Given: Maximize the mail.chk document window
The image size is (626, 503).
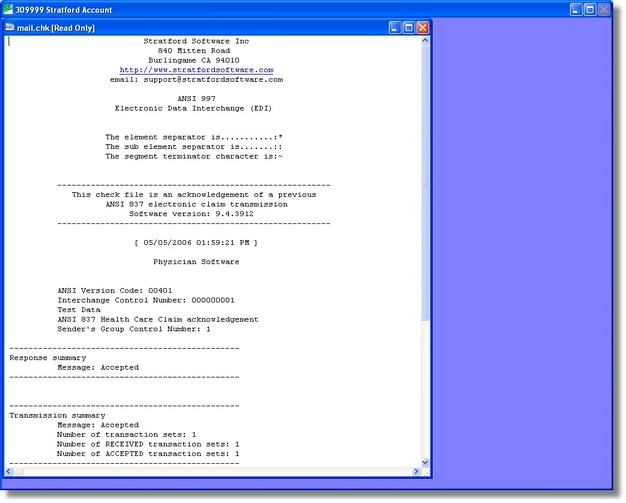Looking at the screenshot, I should tap(409, 27).
